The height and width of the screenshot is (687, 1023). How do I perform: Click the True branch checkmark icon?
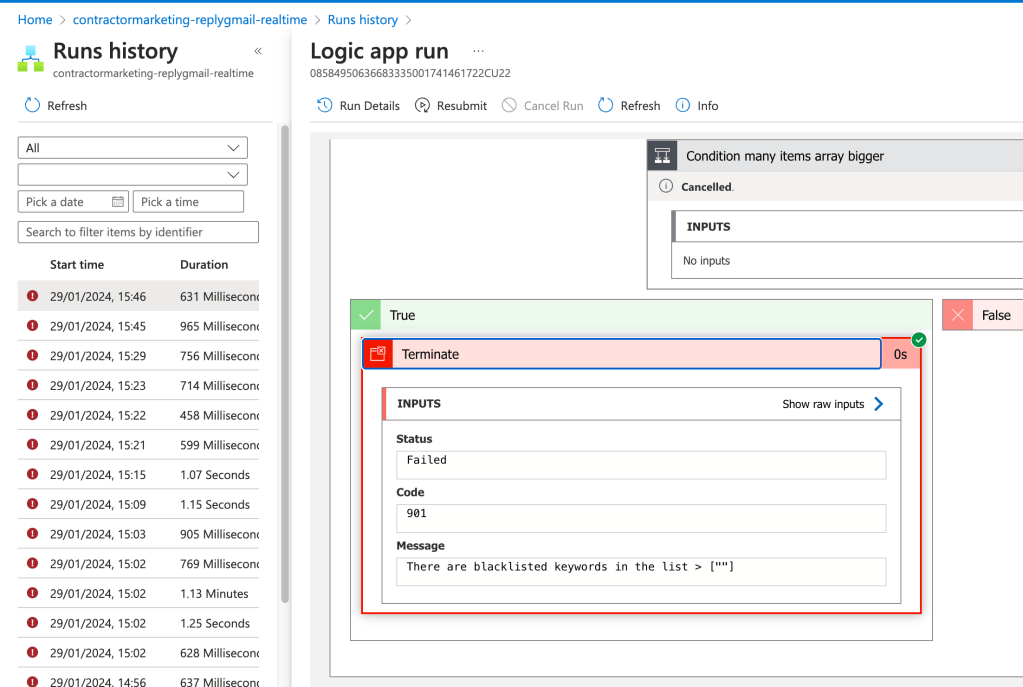(x=366, y=315)
